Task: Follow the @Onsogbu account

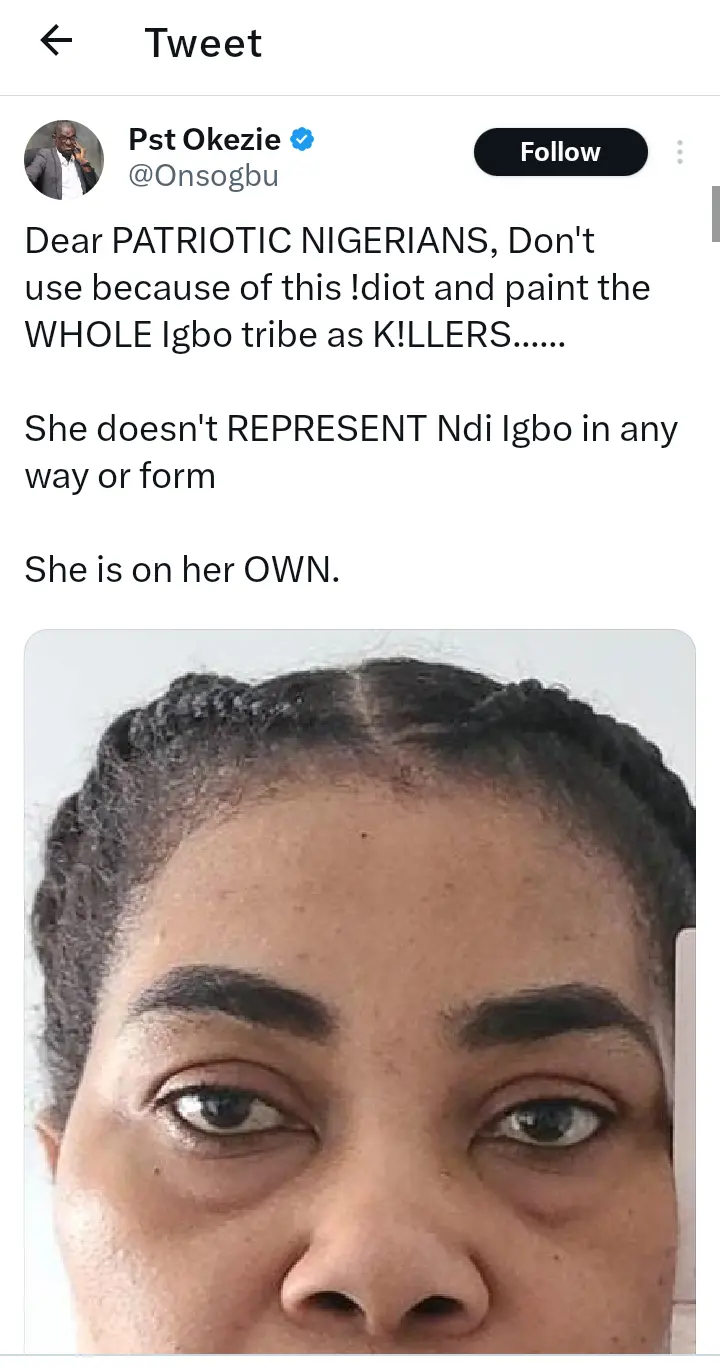Action: (x=560, y=152)
